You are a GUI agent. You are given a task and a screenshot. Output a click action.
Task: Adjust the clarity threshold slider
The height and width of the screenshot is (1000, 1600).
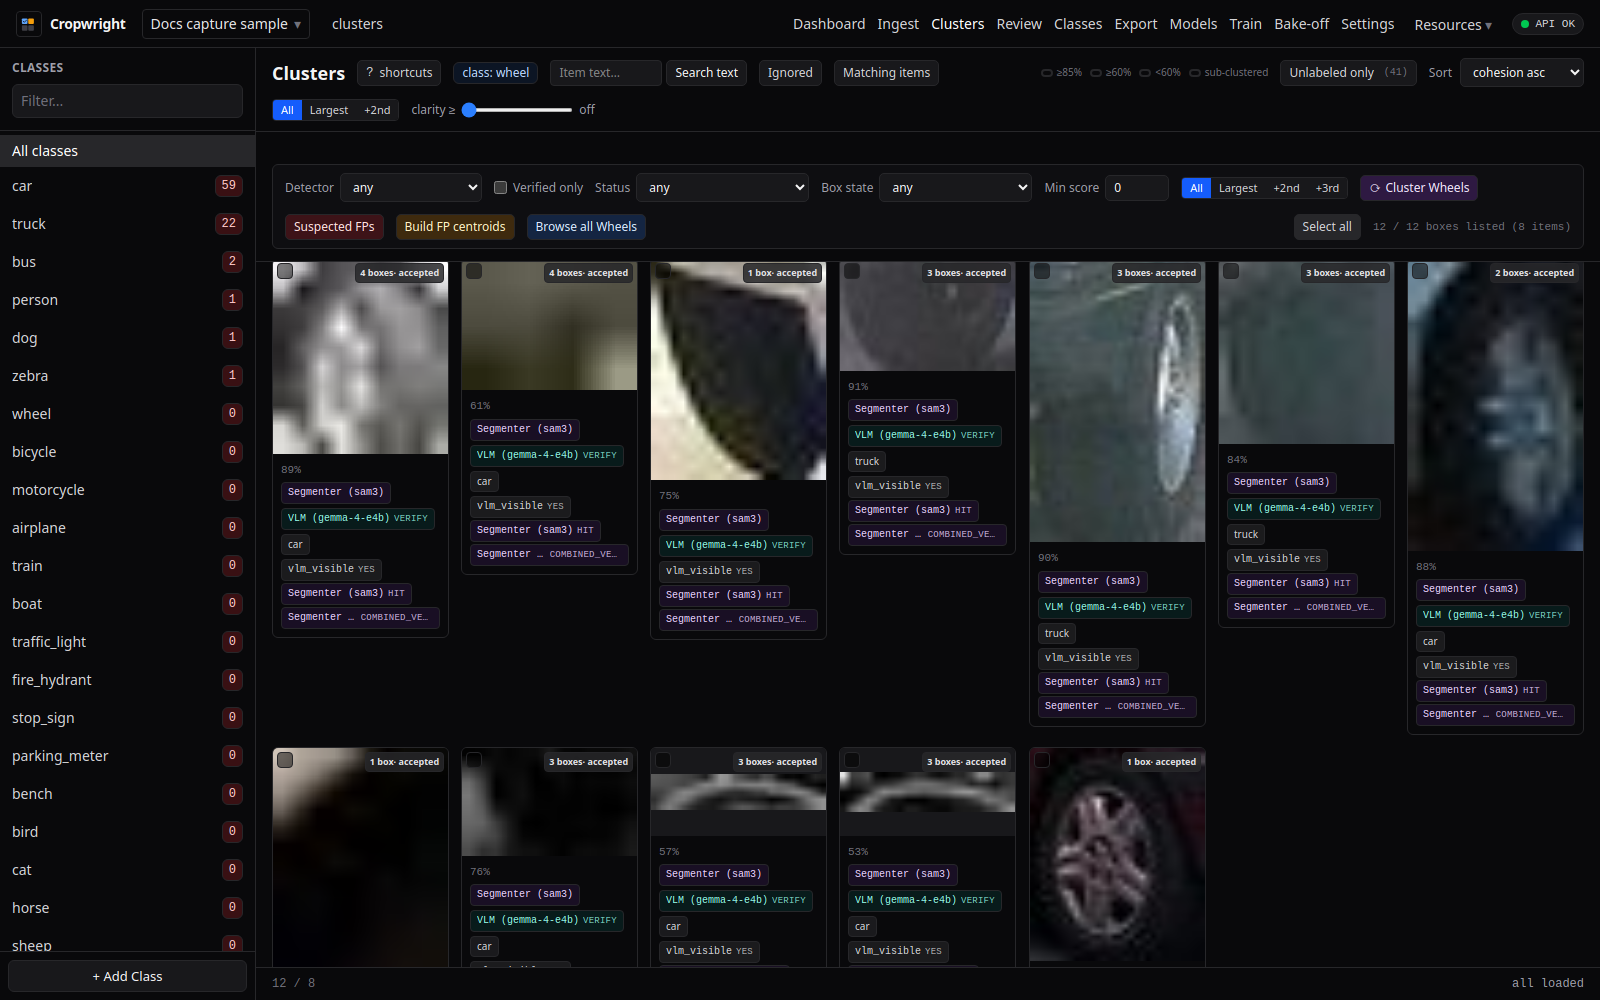tap(517, 110)
